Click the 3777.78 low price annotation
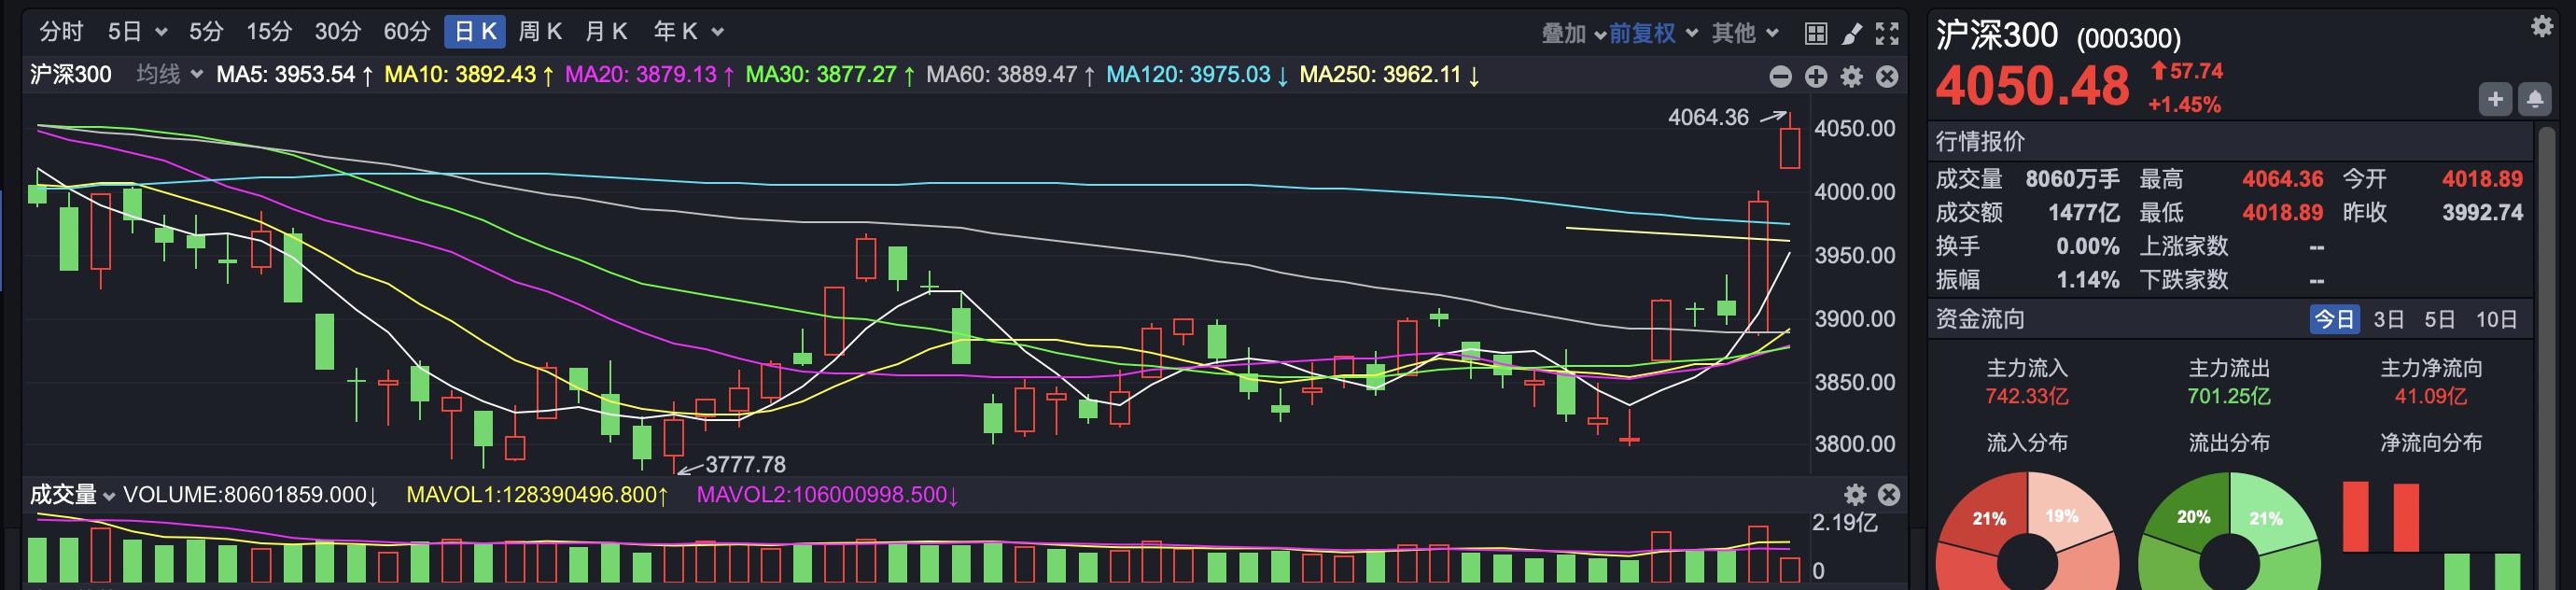This screenshot has height=590, width=2576. (745, 465)
